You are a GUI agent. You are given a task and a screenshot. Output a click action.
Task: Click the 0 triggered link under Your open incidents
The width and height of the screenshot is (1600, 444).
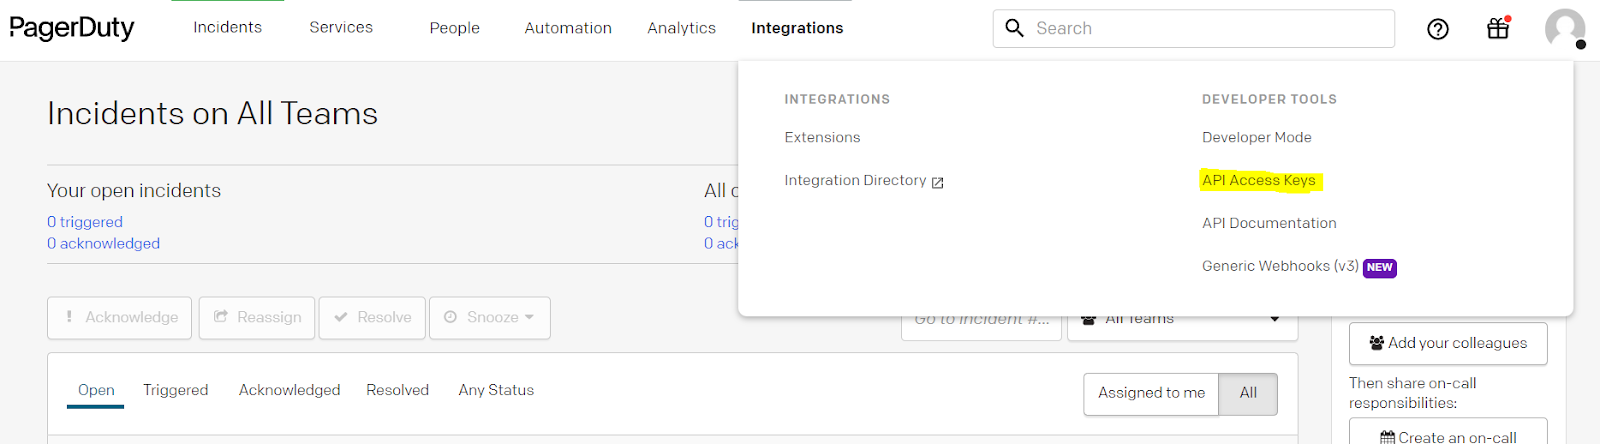(x=85, y=222)
